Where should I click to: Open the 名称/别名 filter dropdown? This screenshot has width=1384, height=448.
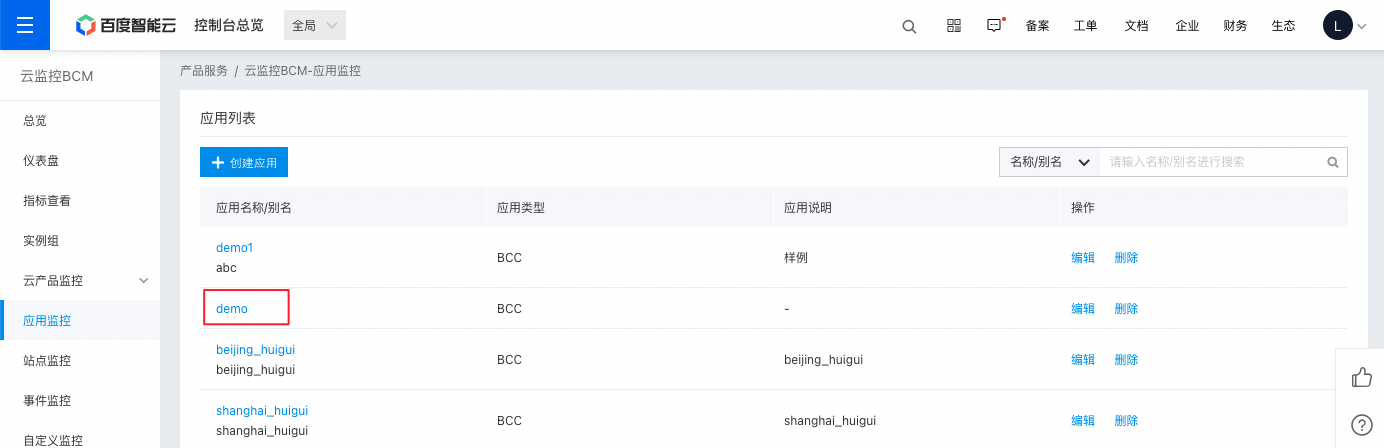[x=1050, y=162]
